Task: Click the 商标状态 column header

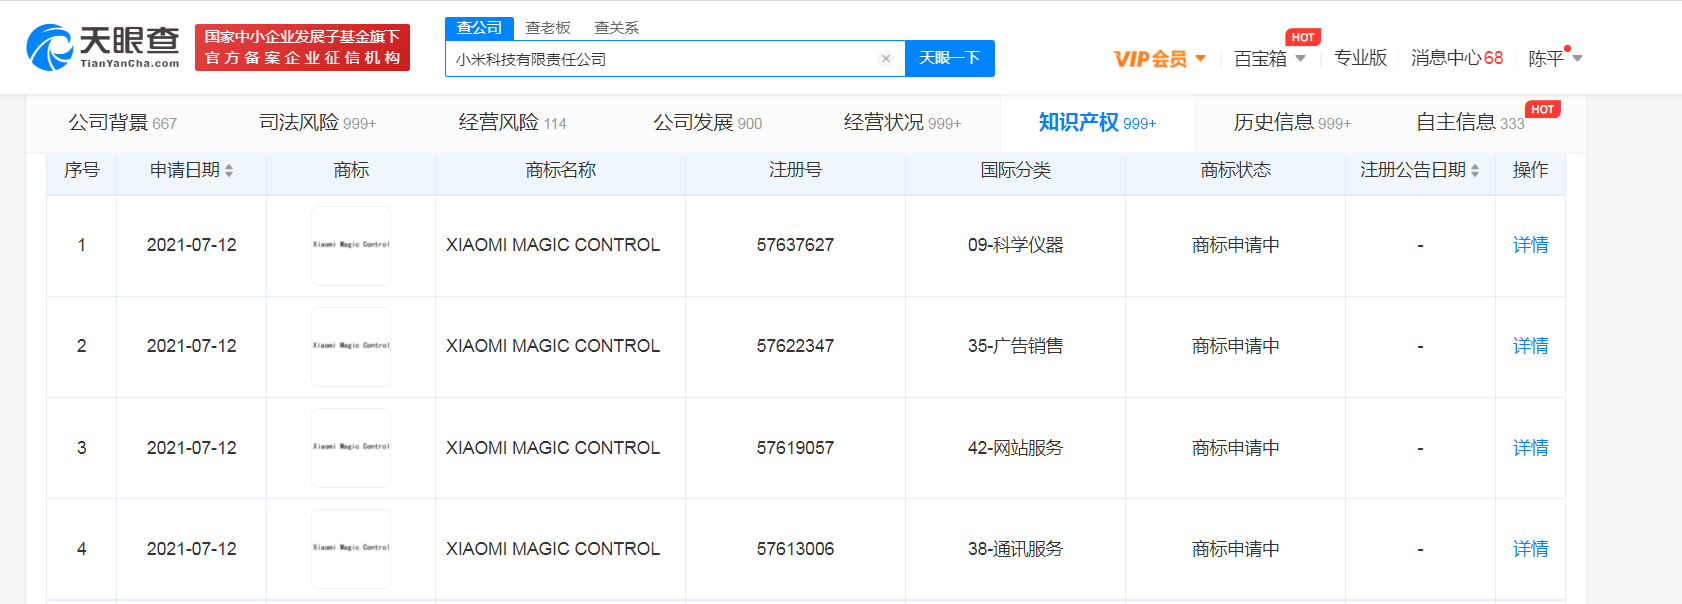Action: tap(1235, 170)
